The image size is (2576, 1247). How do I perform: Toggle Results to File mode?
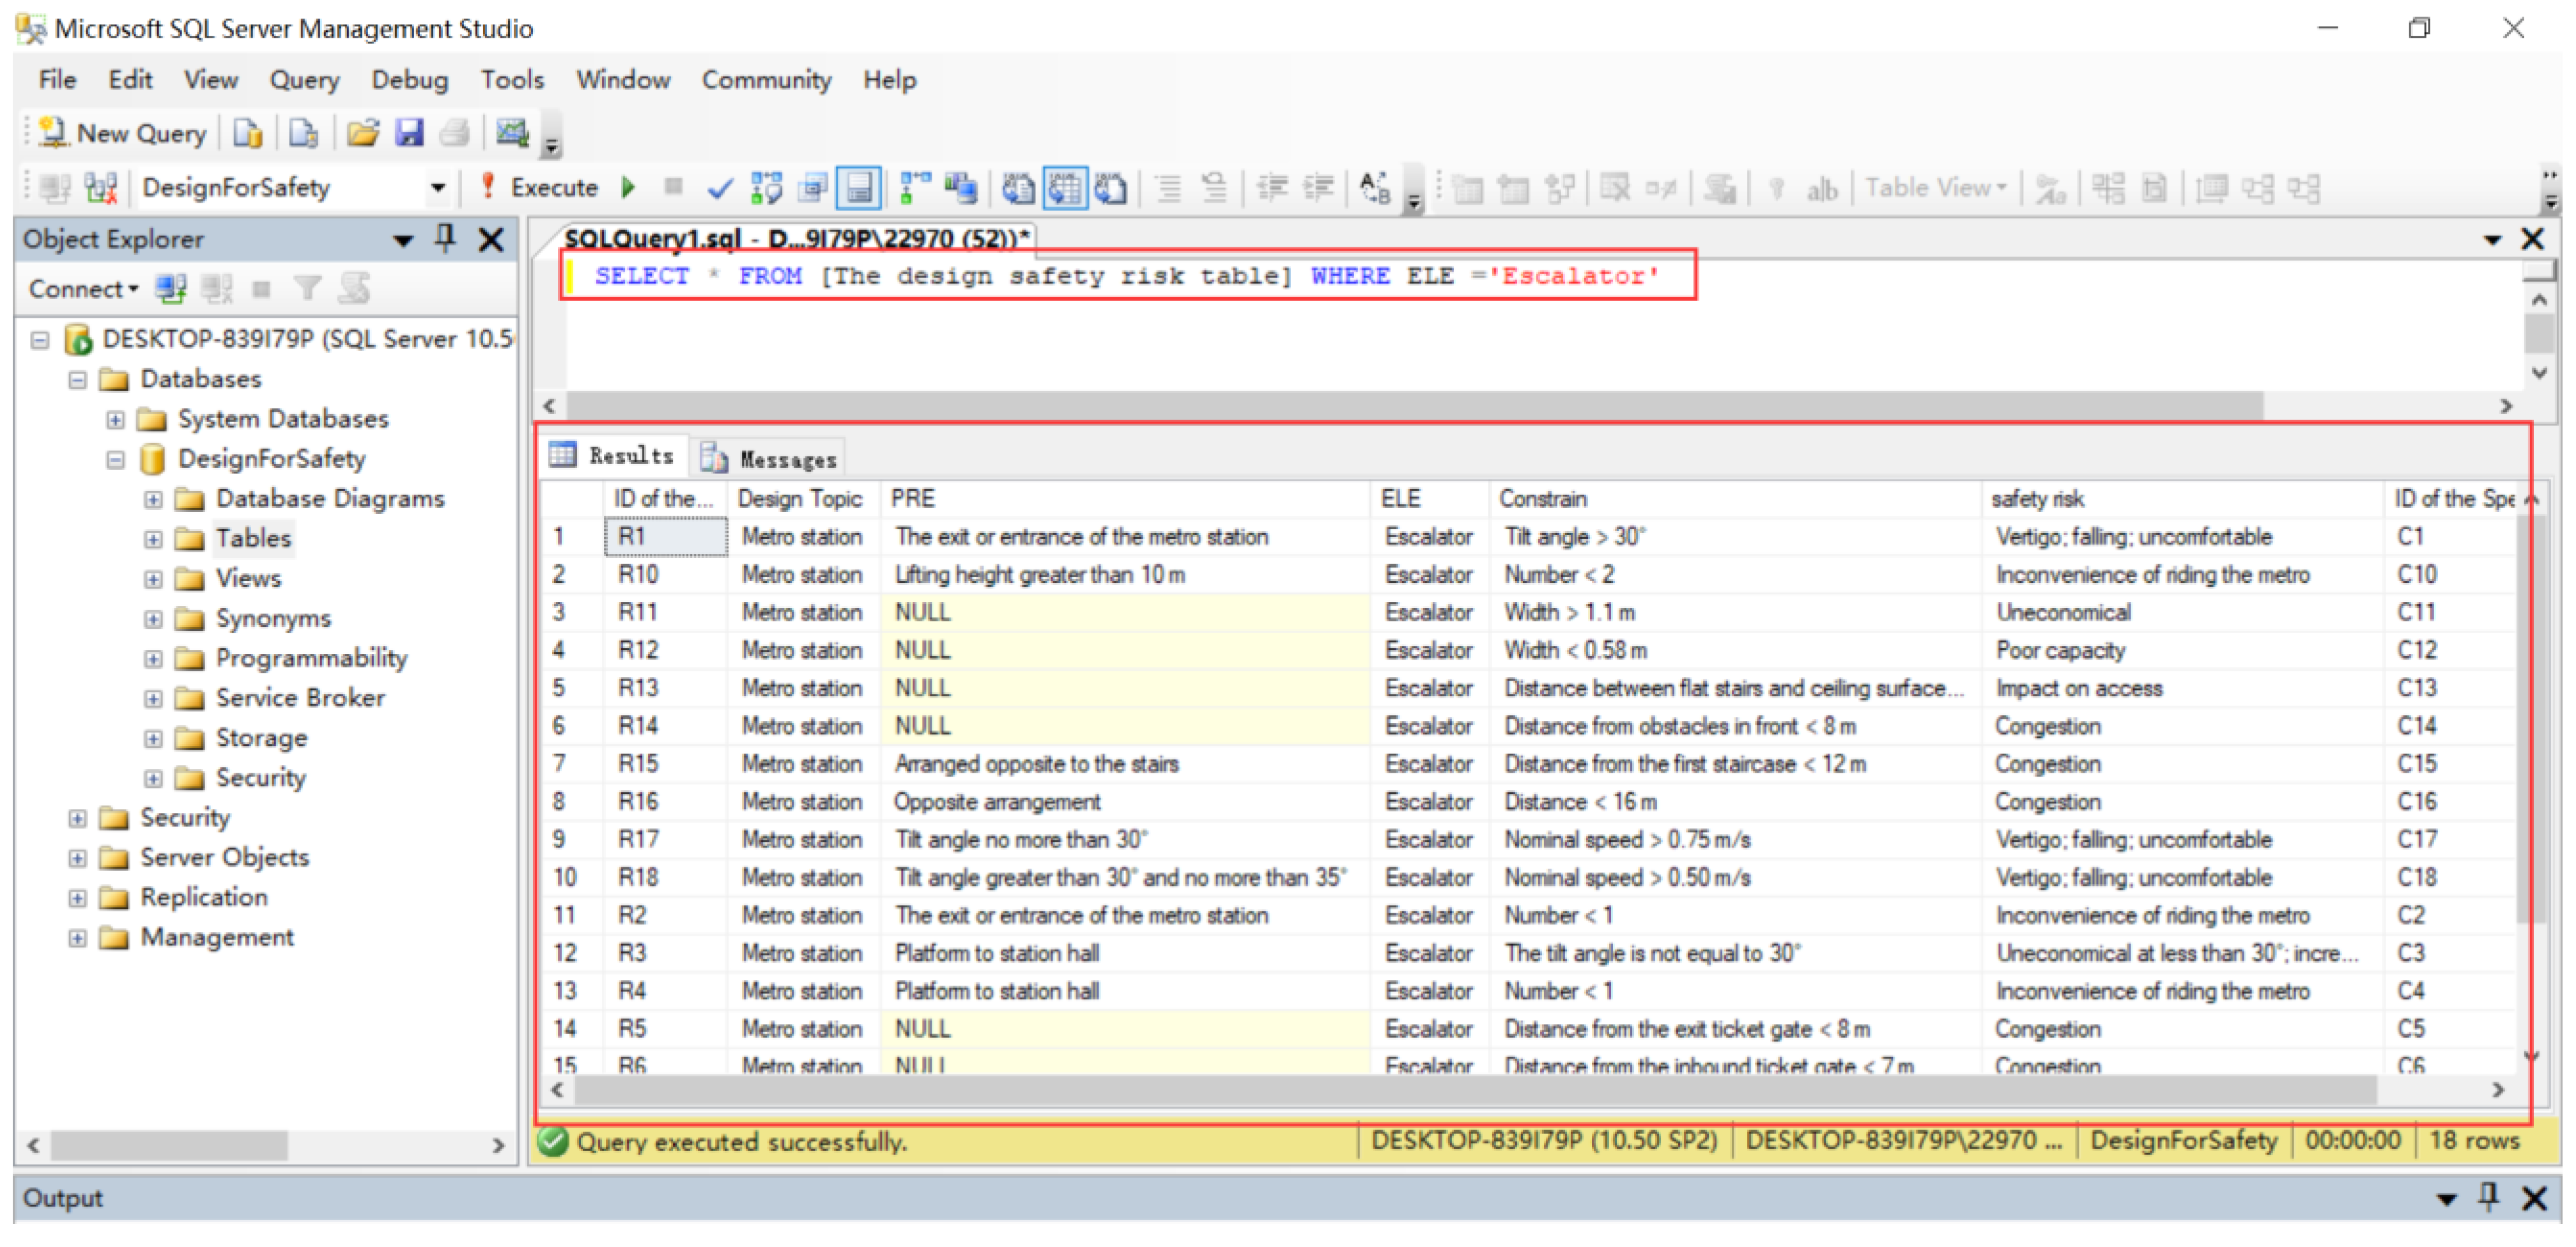coord(1111,187)
